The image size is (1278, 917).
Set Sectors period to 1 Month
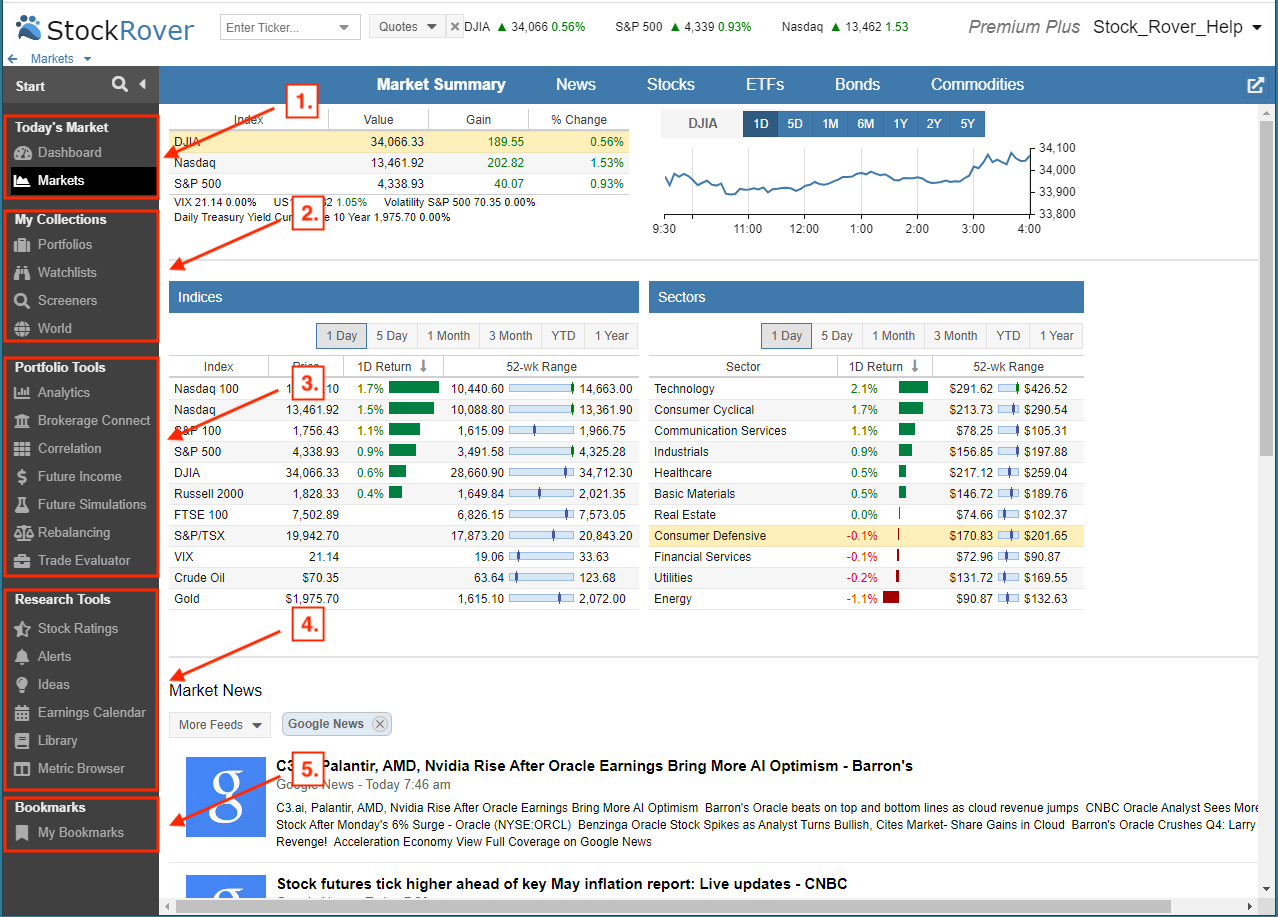(893, 336)
